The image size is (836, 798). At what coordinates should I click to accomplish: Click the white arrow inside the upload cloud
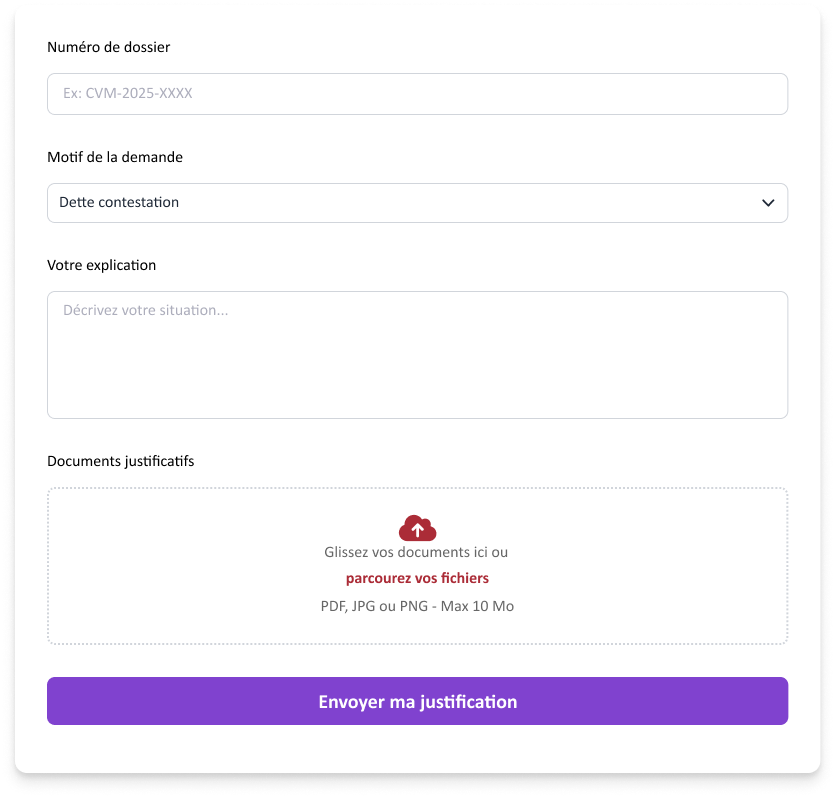point(418,530)
